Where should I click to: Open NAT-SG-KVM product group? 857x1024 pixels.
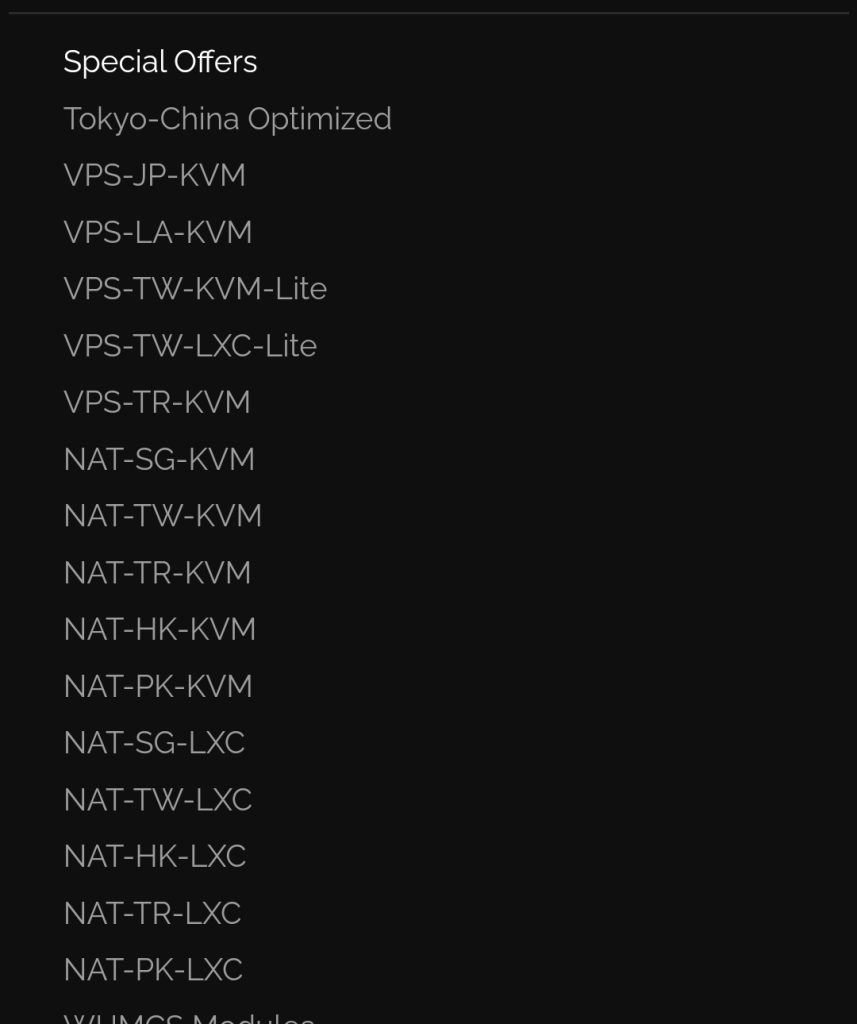(159, 460)
